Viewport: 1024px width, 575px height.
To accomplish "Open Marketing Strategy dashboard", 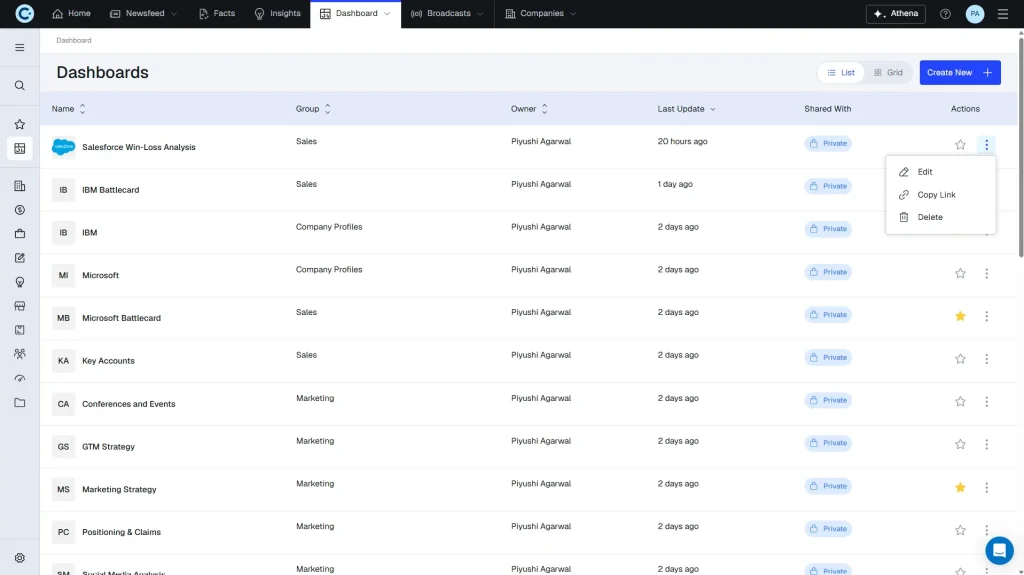I will coord(119,489).
